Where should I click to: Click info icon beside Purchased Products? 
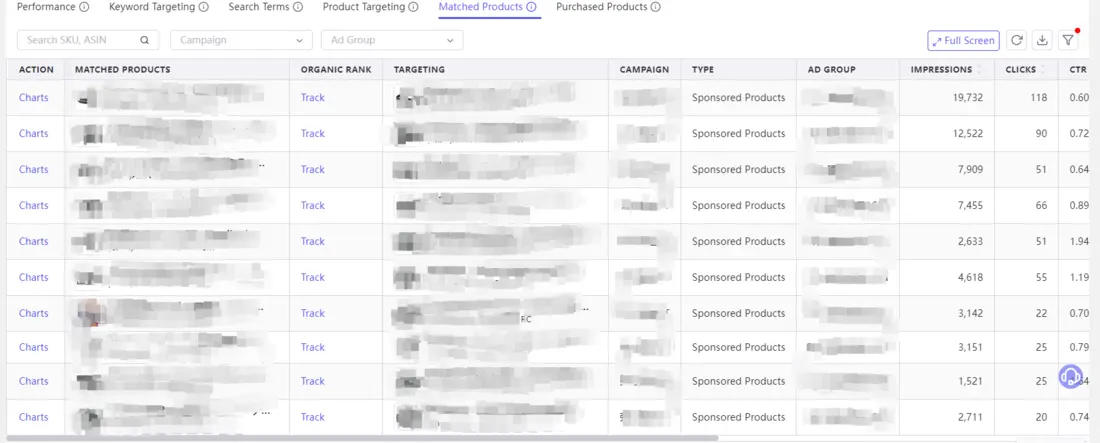pos(655,7)
